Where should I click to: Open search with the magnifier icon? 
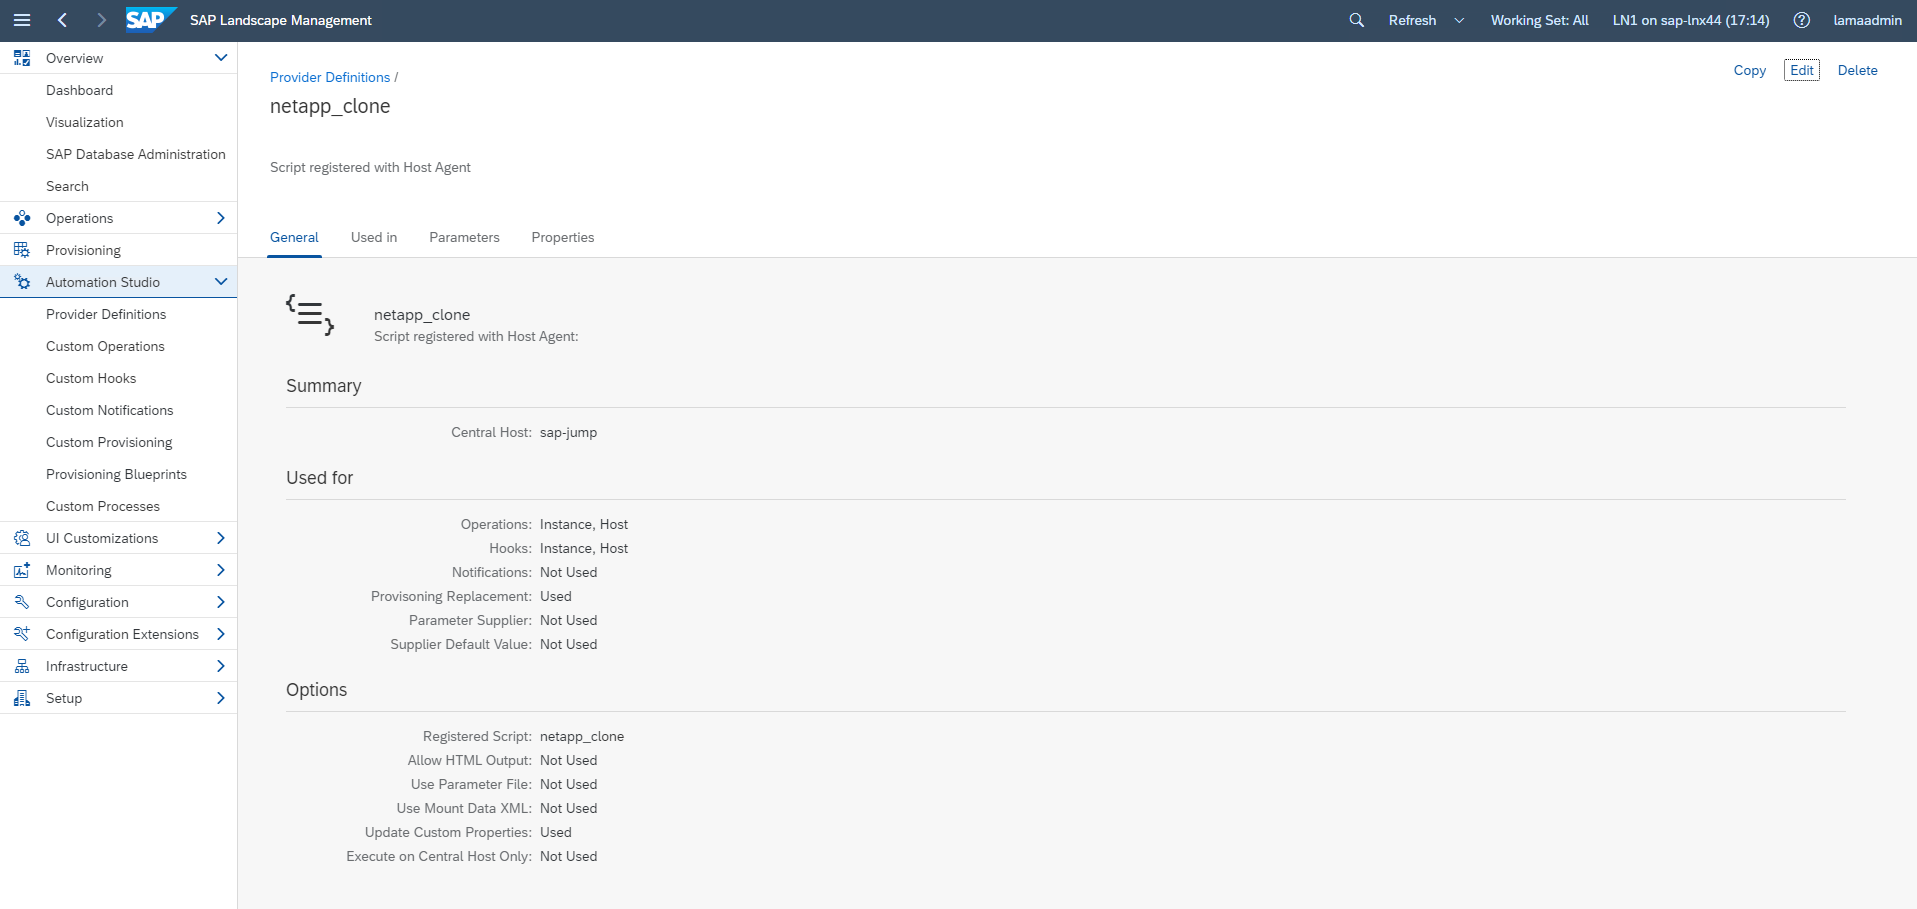1357,20
